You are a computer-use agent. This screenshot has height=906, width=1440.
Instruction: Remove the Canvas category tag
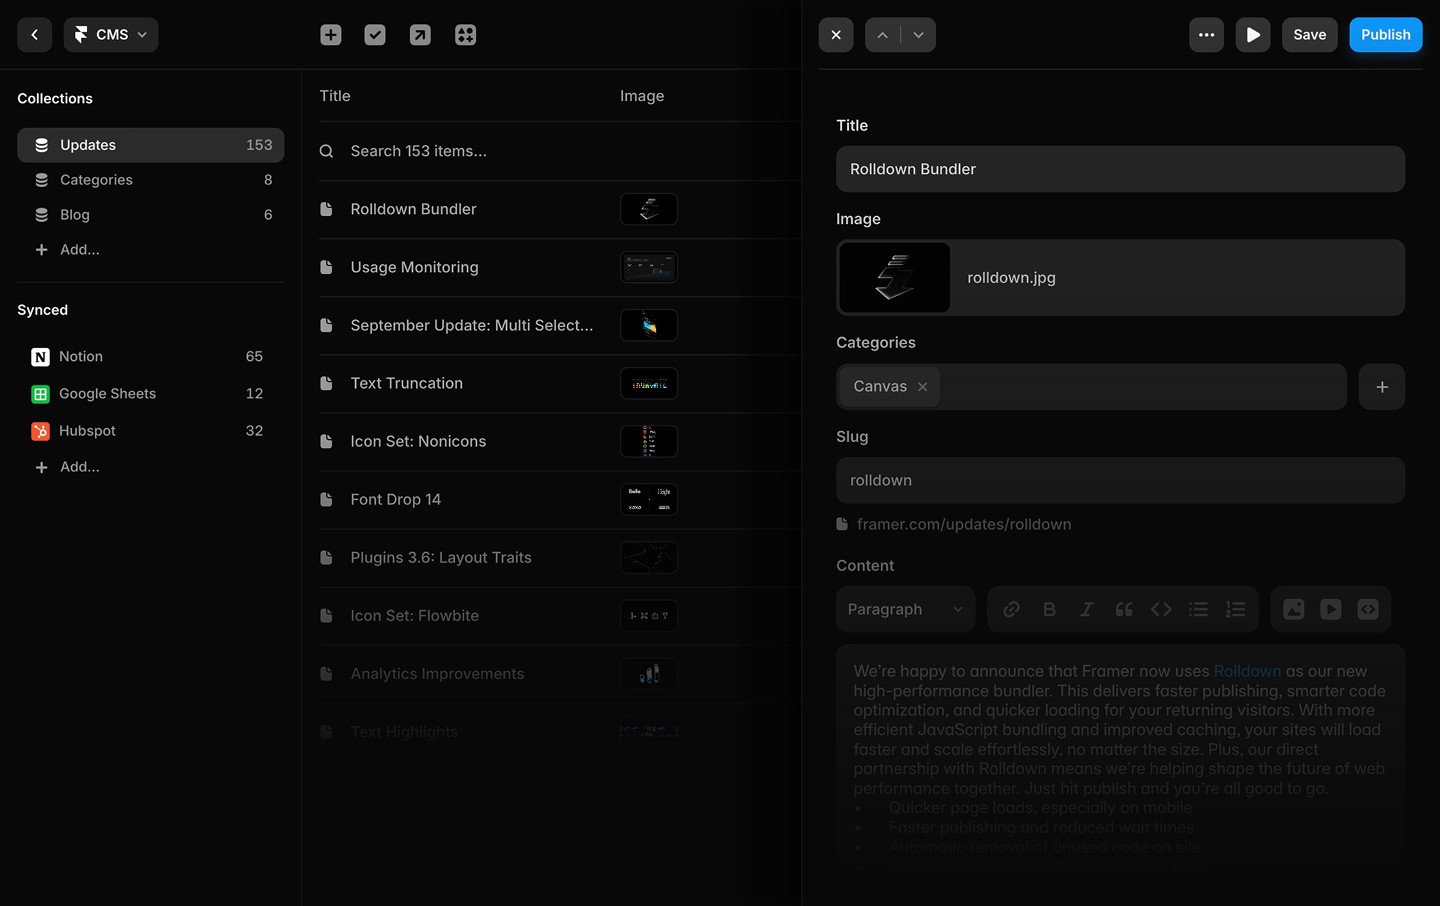(923, 387)
